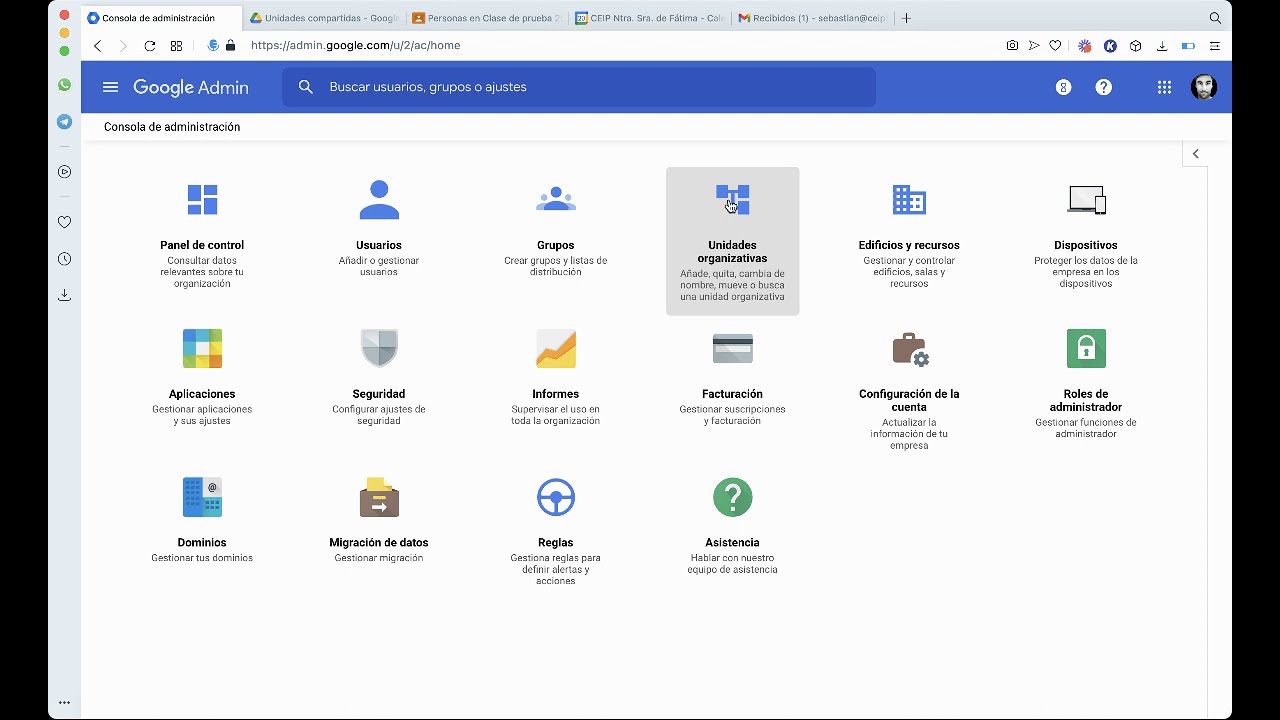Click the browser address bar URL
The width and height of the screenshot is (1280, 720).
tap(355, 46)
